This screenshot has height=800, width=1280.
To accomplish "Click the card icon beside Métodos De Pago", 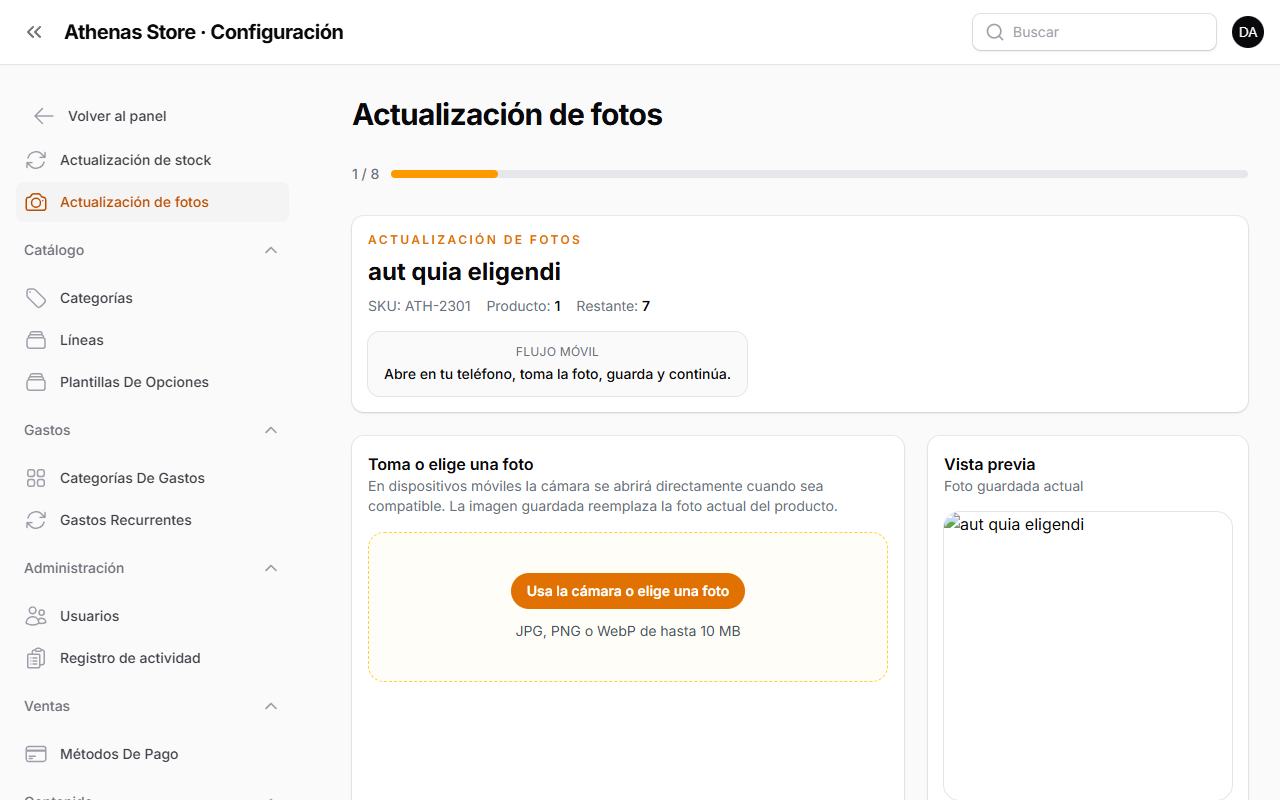I will point(36,754).
